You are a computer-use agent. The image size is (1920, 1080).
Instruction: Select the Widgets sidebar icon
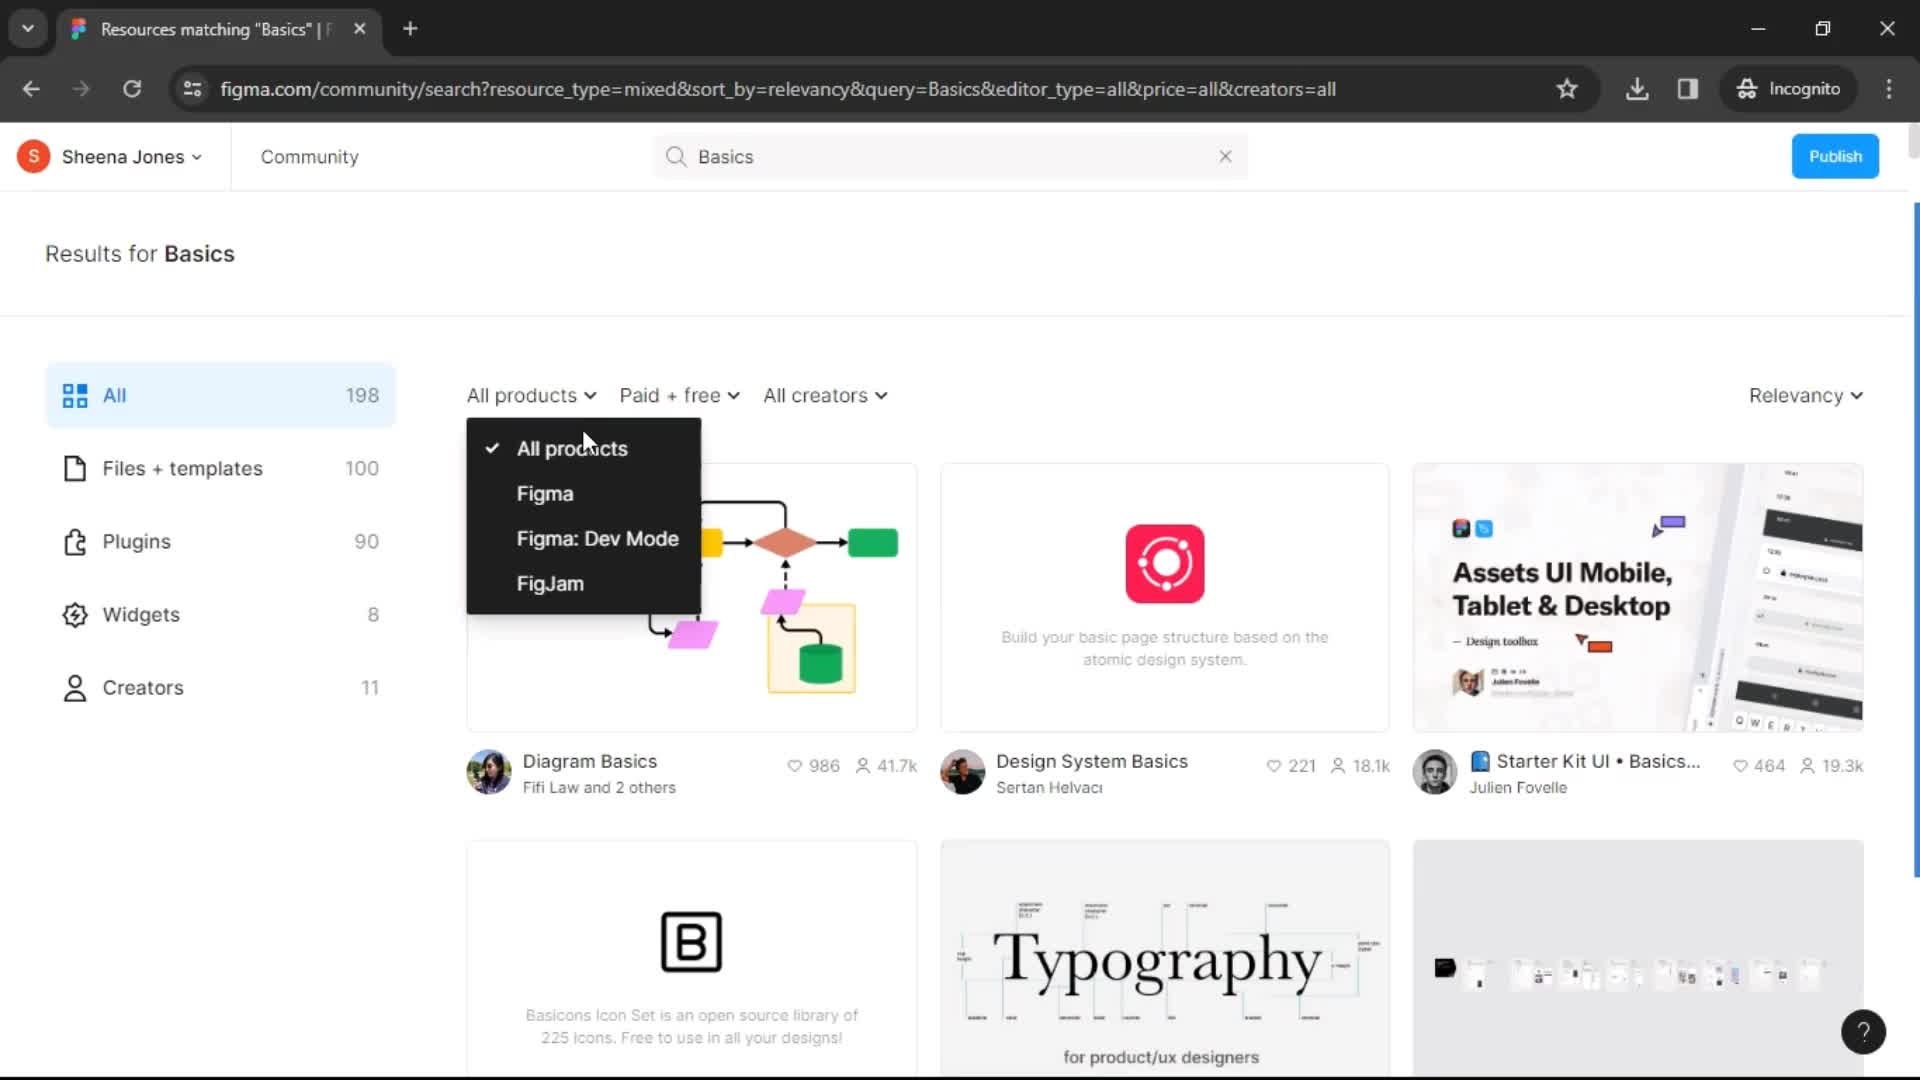pyautogui.click(x=75, y=615)
